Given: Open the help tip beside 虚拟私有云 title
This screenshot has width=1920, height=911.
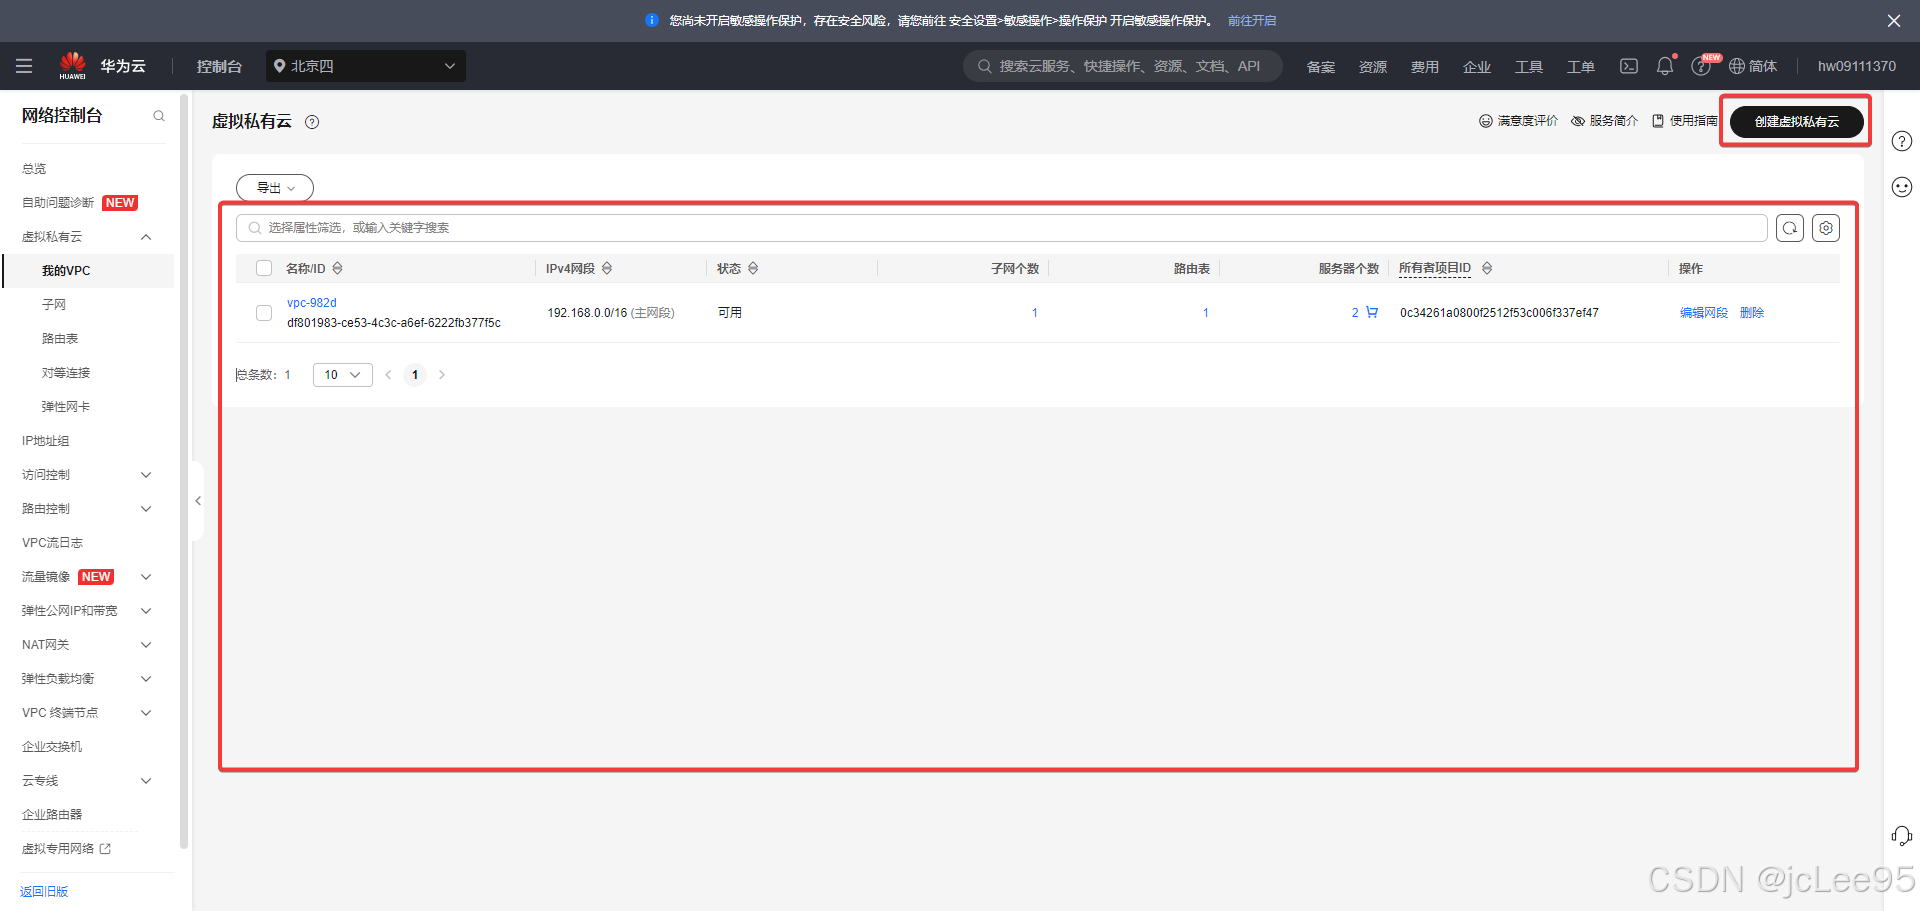Looking at the screenshot, I should [x=312, y=122].
